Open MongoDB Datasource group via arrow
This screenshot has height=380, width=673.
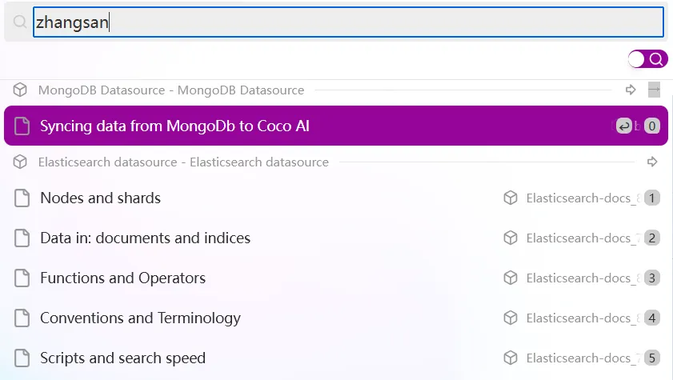pos(631,90)
